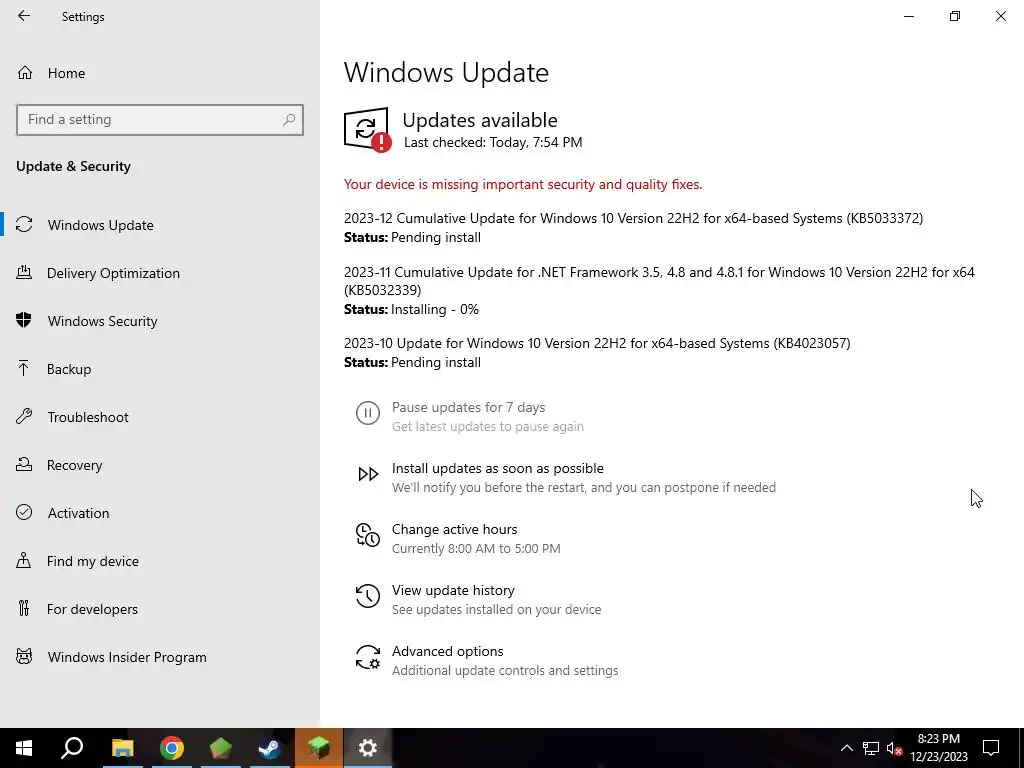Click the active hours clock icon
The image size is (1024, 768).
tap(368, 535)
